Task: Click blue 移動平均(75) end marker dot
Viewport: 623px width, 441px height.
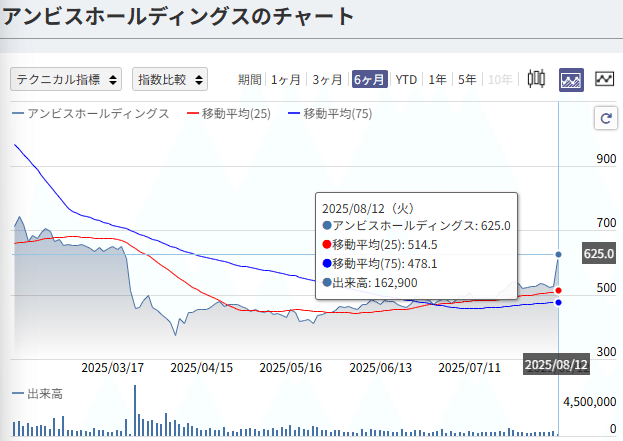Action: coord(558,302)
